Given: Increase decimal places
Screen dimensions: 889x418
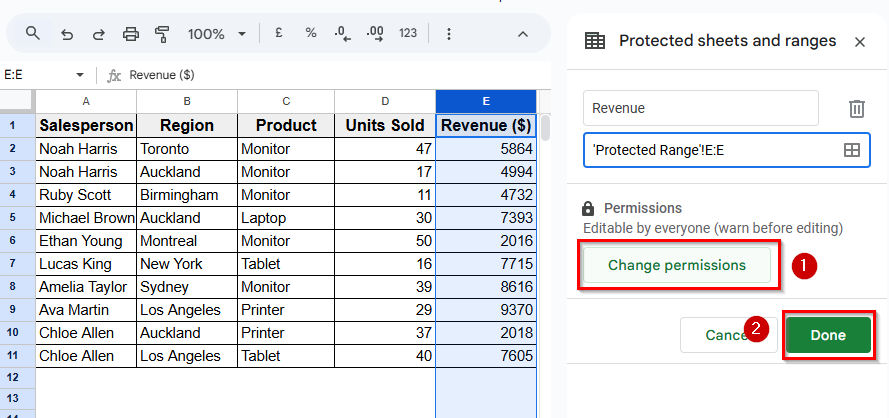Looking at the screenshot, I should [375, 34].
